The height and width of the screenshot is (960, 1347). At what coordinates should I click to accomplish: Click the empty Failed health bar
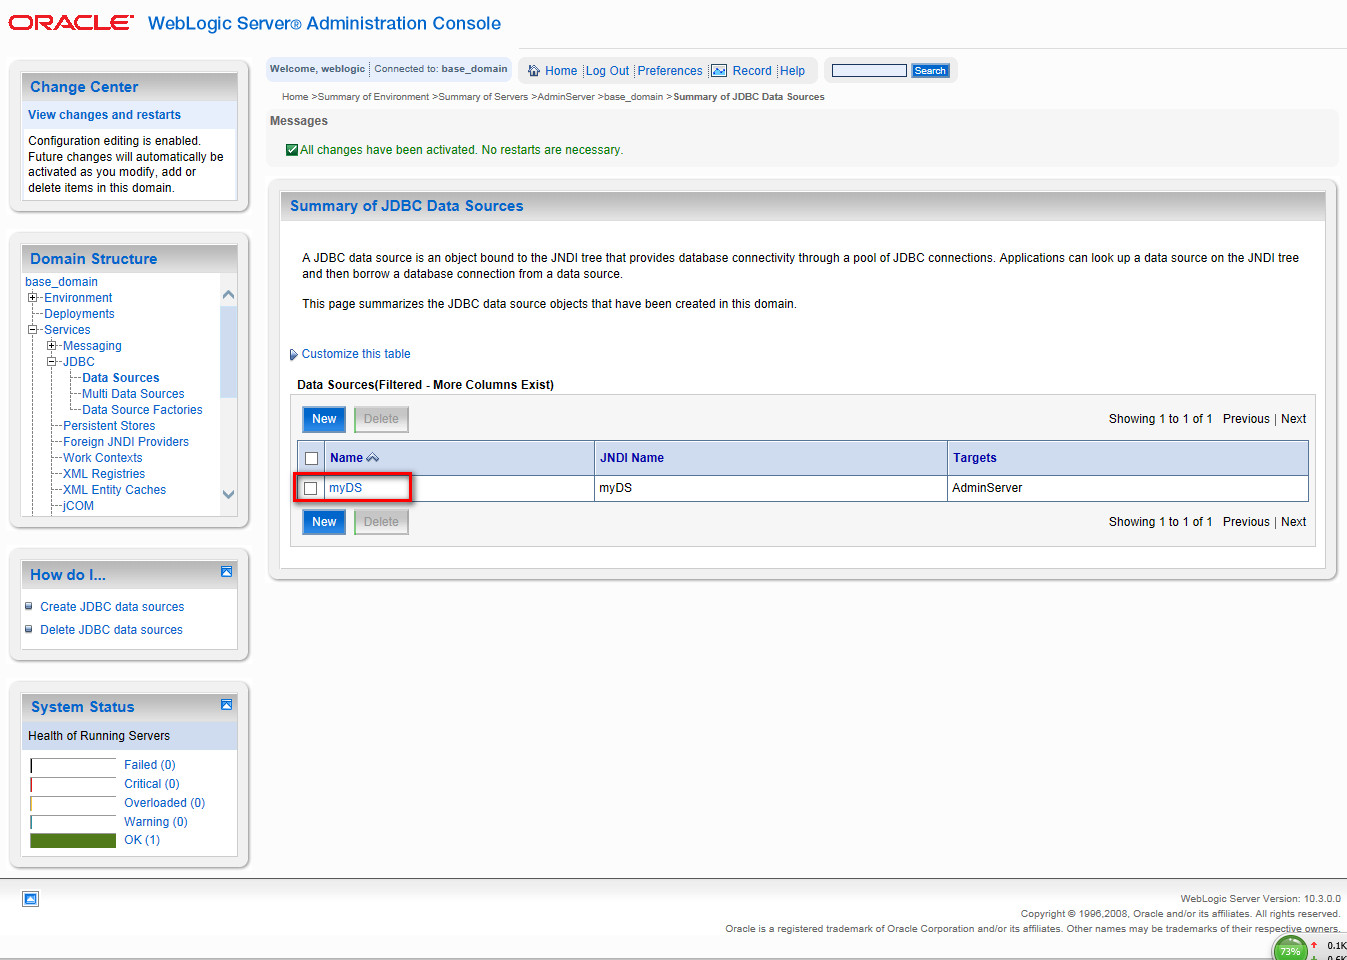tap(73, 765)
